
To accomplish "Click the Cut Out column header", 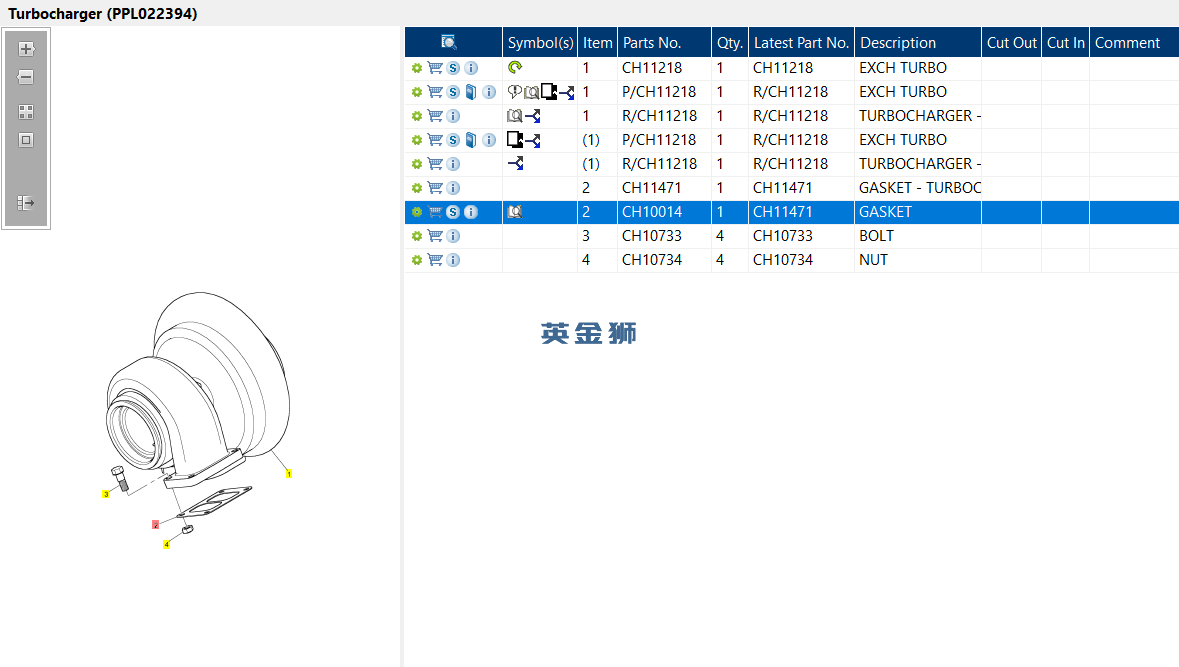I will pyautogui.click(x=1011, y=42).
